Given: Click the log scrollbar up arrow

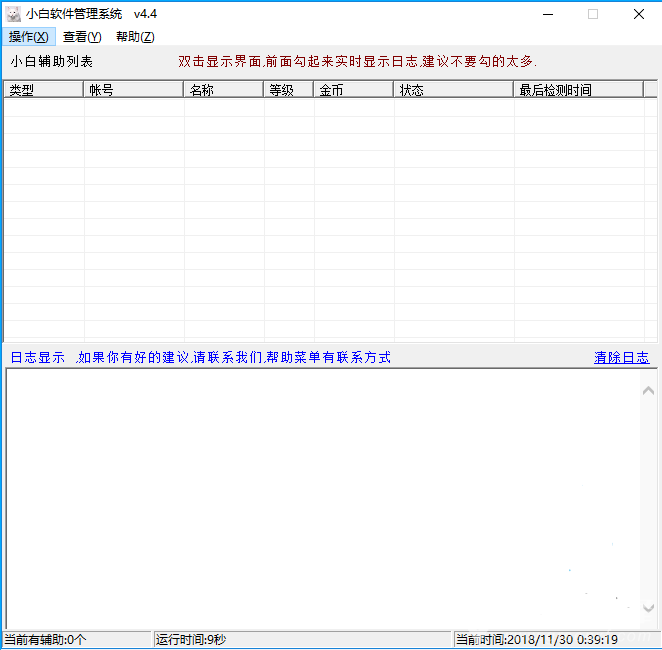Looking at the screenshot, I should pos(648,391).
